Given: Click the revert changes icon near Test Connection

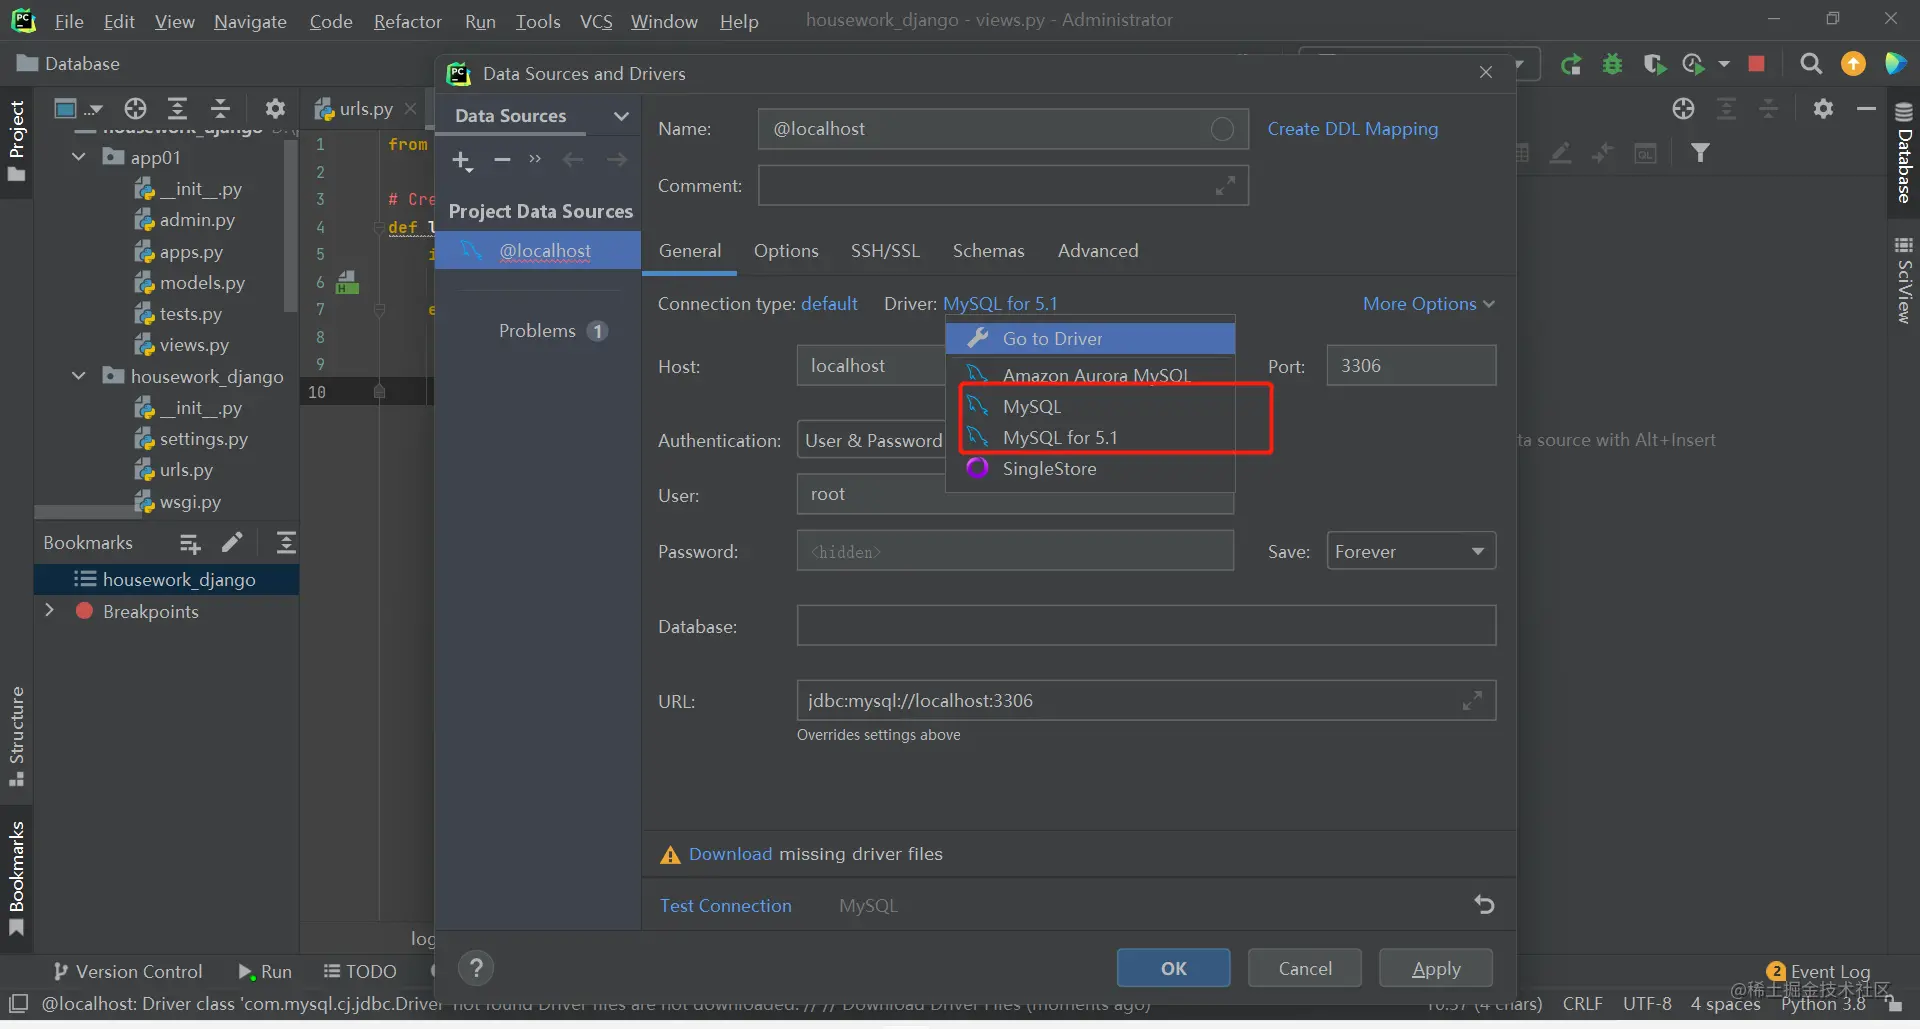Looking at the screenshot, I should coord(1484,905).
